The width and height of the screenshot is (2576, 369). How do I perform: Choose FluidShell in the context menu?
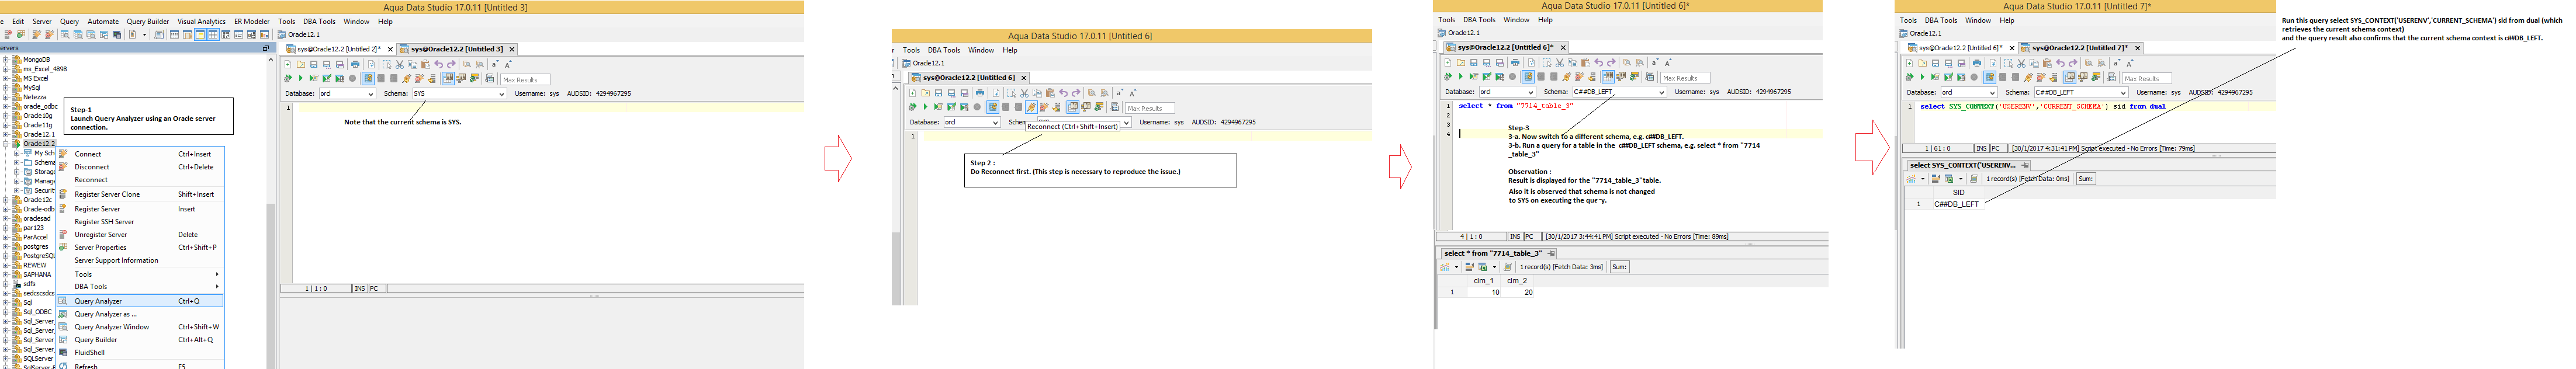[x=139, y=352]
